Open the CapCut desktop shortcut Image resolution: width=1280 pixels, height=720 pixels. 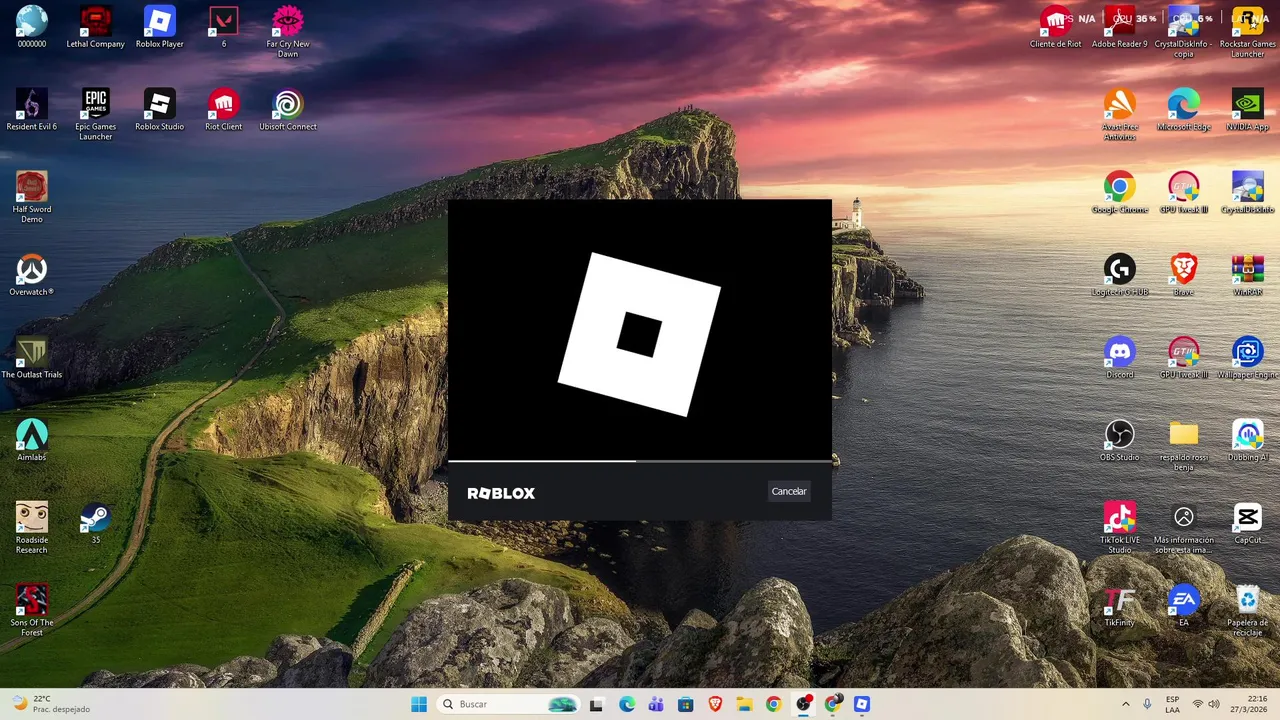1248,523
